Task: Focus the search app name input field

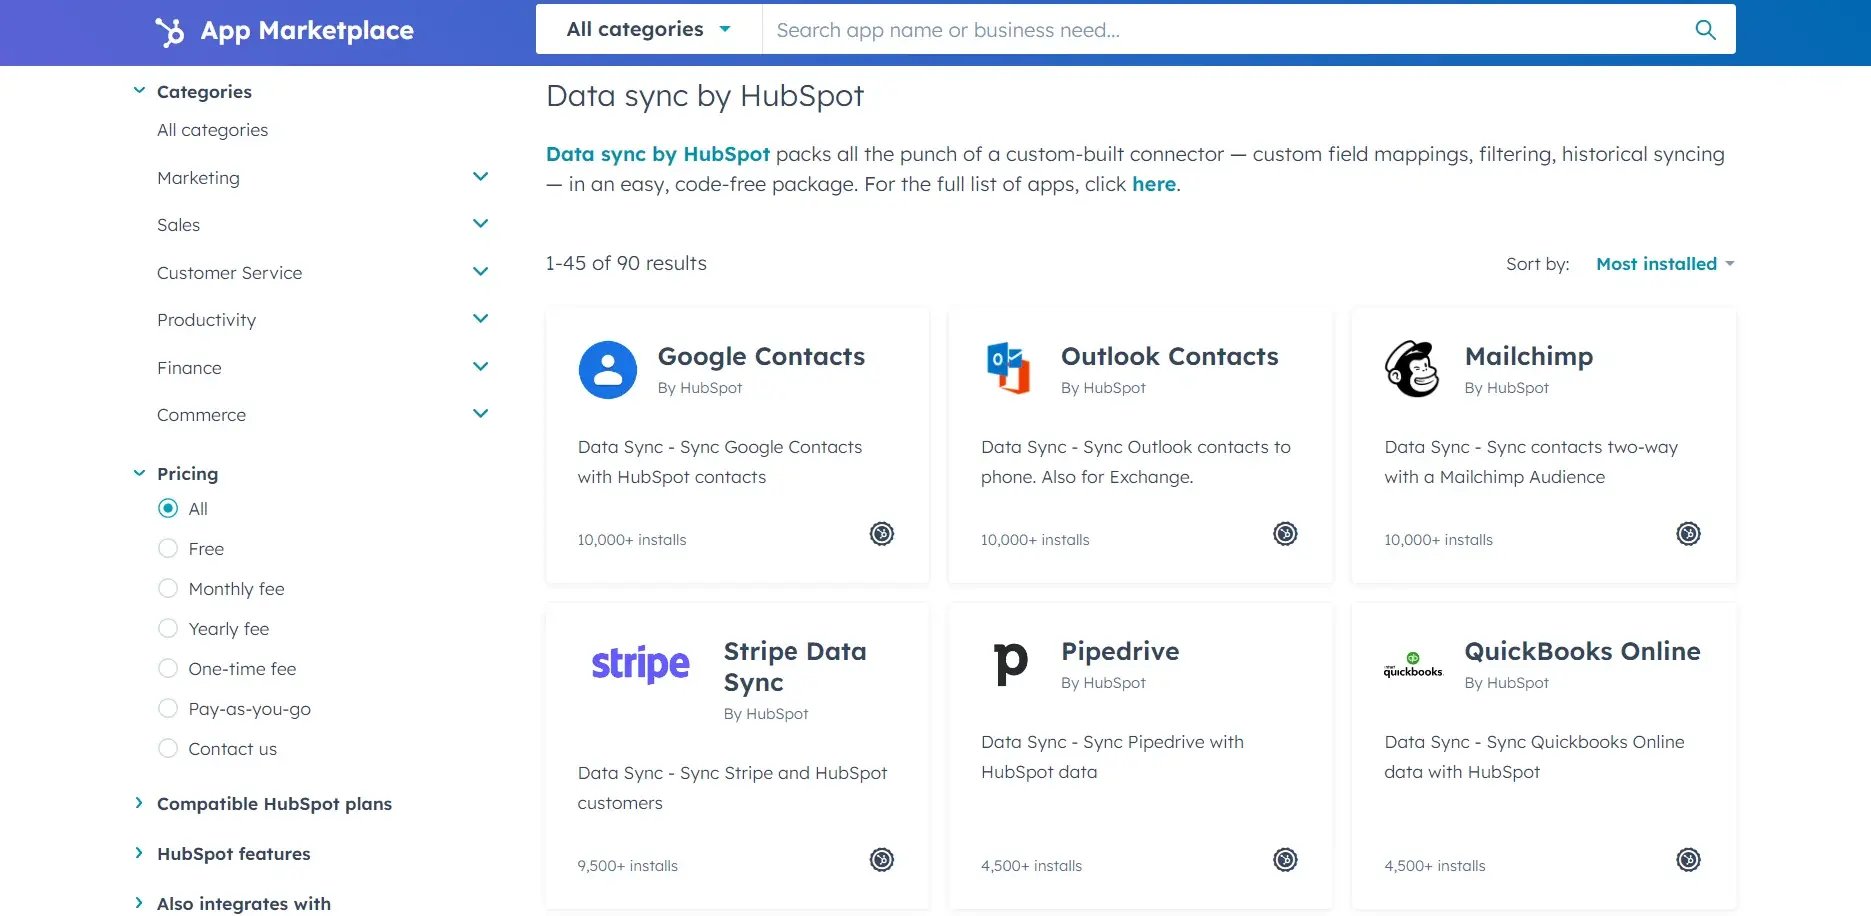Action: pyautogui.click(x=1228, y=30)
